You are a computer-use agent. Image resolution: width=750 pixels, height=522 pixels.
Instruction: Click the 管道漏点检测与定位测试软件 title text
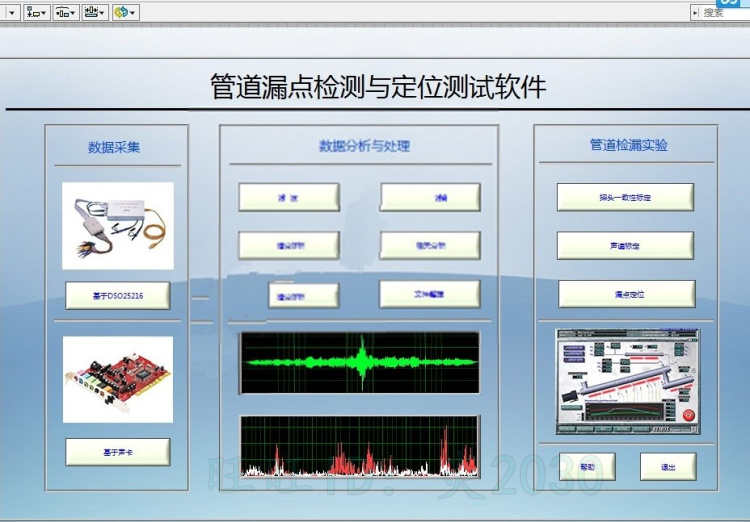378,87
